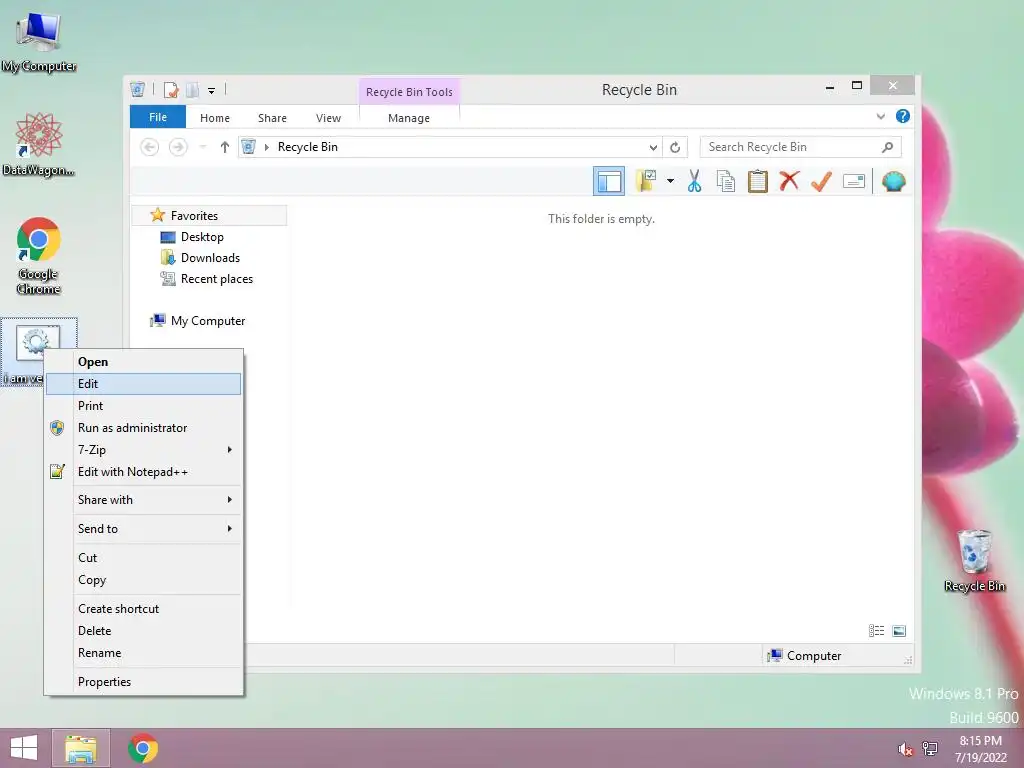Go up one folder level arrow
1024x768 pixels.
[x=225, y=147]
